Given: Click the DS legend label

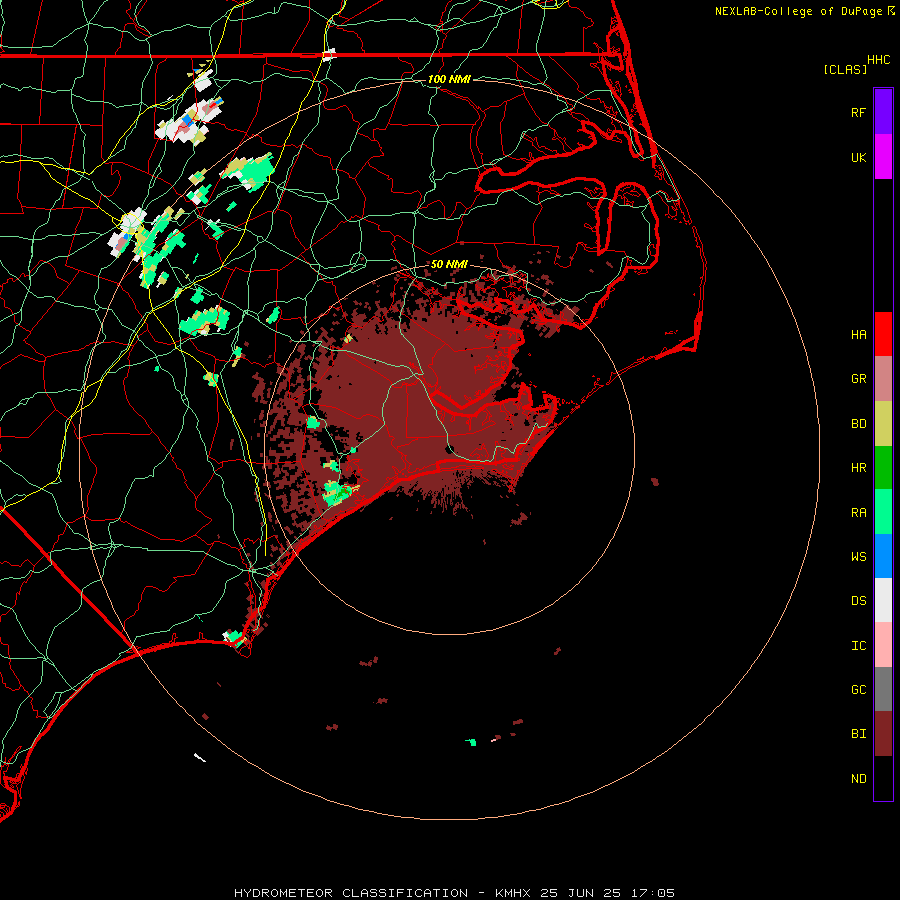Looking at the screenshot, I should [858, 601].
